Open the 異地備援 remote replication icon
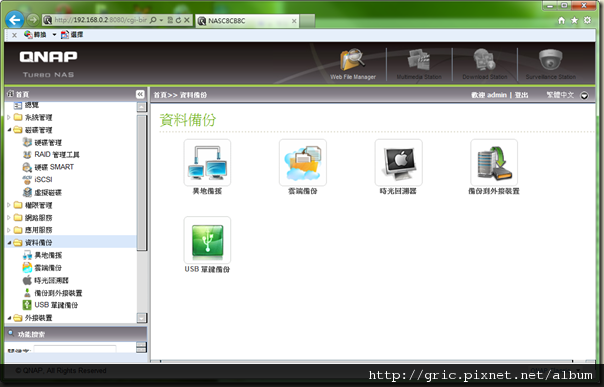 (207, 163)
